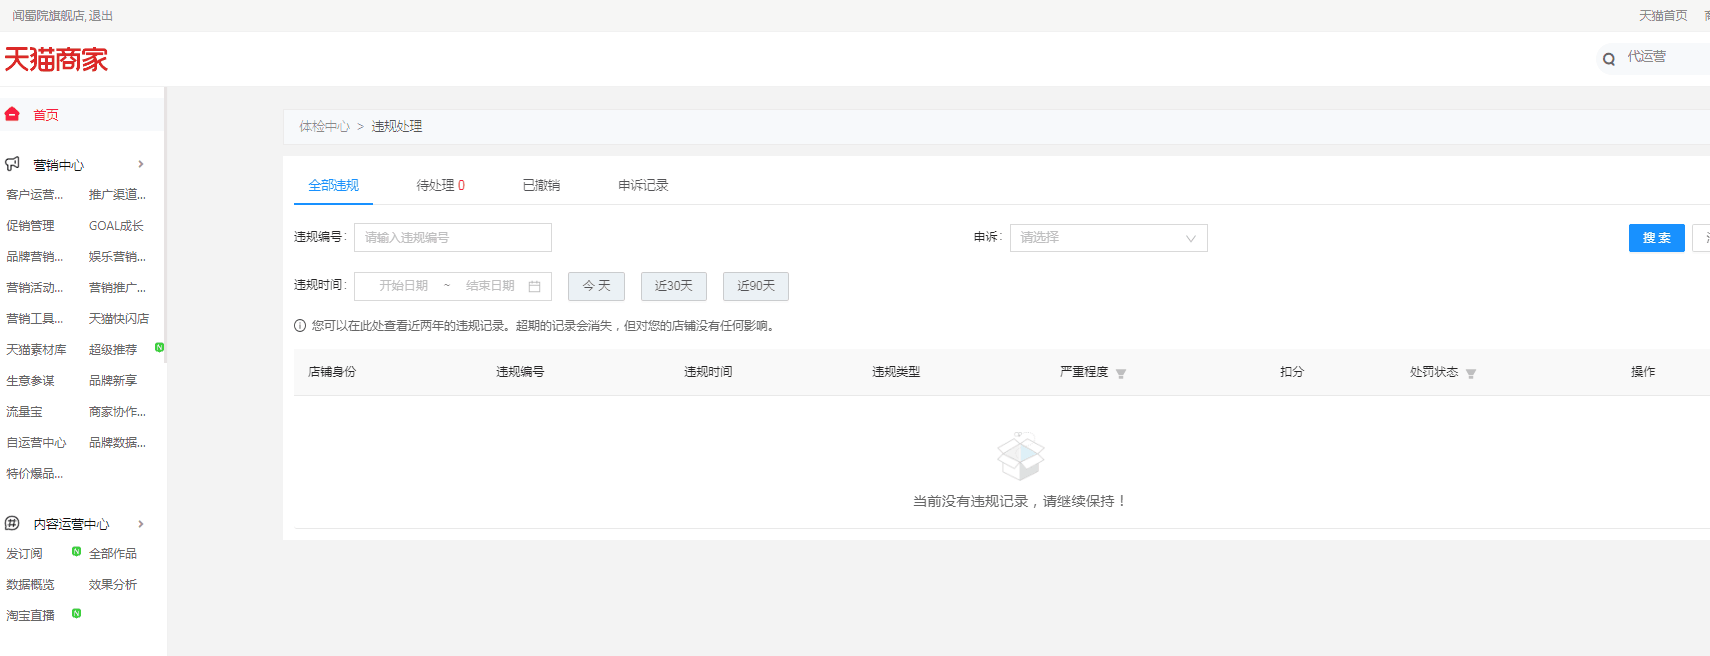Open 营销推广 in the sidebar
The width and height of the screenshot is (1710, 656).
(117, 288)
